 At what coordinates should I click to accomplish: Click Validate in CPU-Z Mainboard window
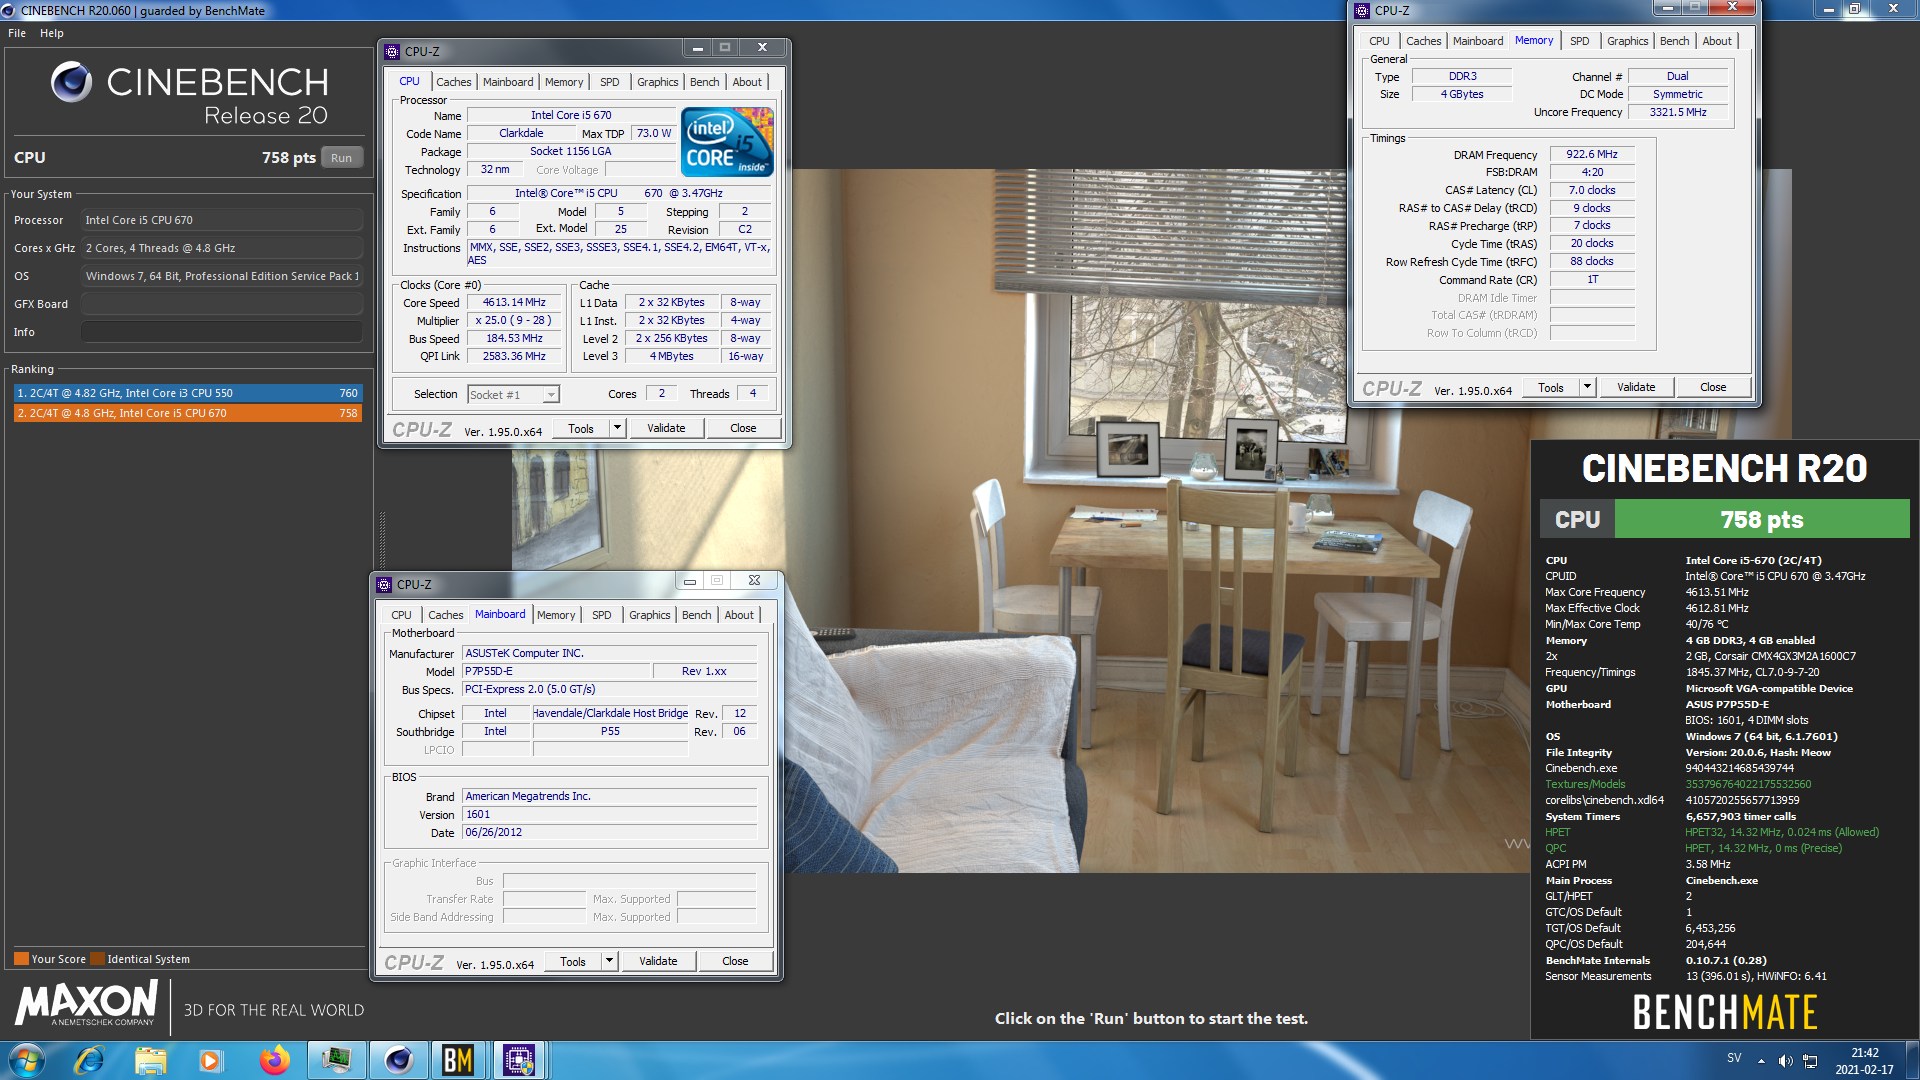tap(658, 961)
